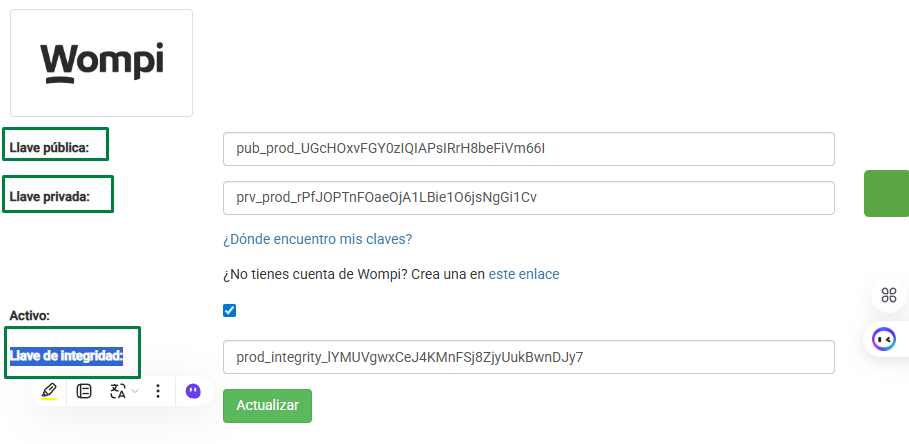
Task: Click the Wompi logo image
Action: (101, 63)
